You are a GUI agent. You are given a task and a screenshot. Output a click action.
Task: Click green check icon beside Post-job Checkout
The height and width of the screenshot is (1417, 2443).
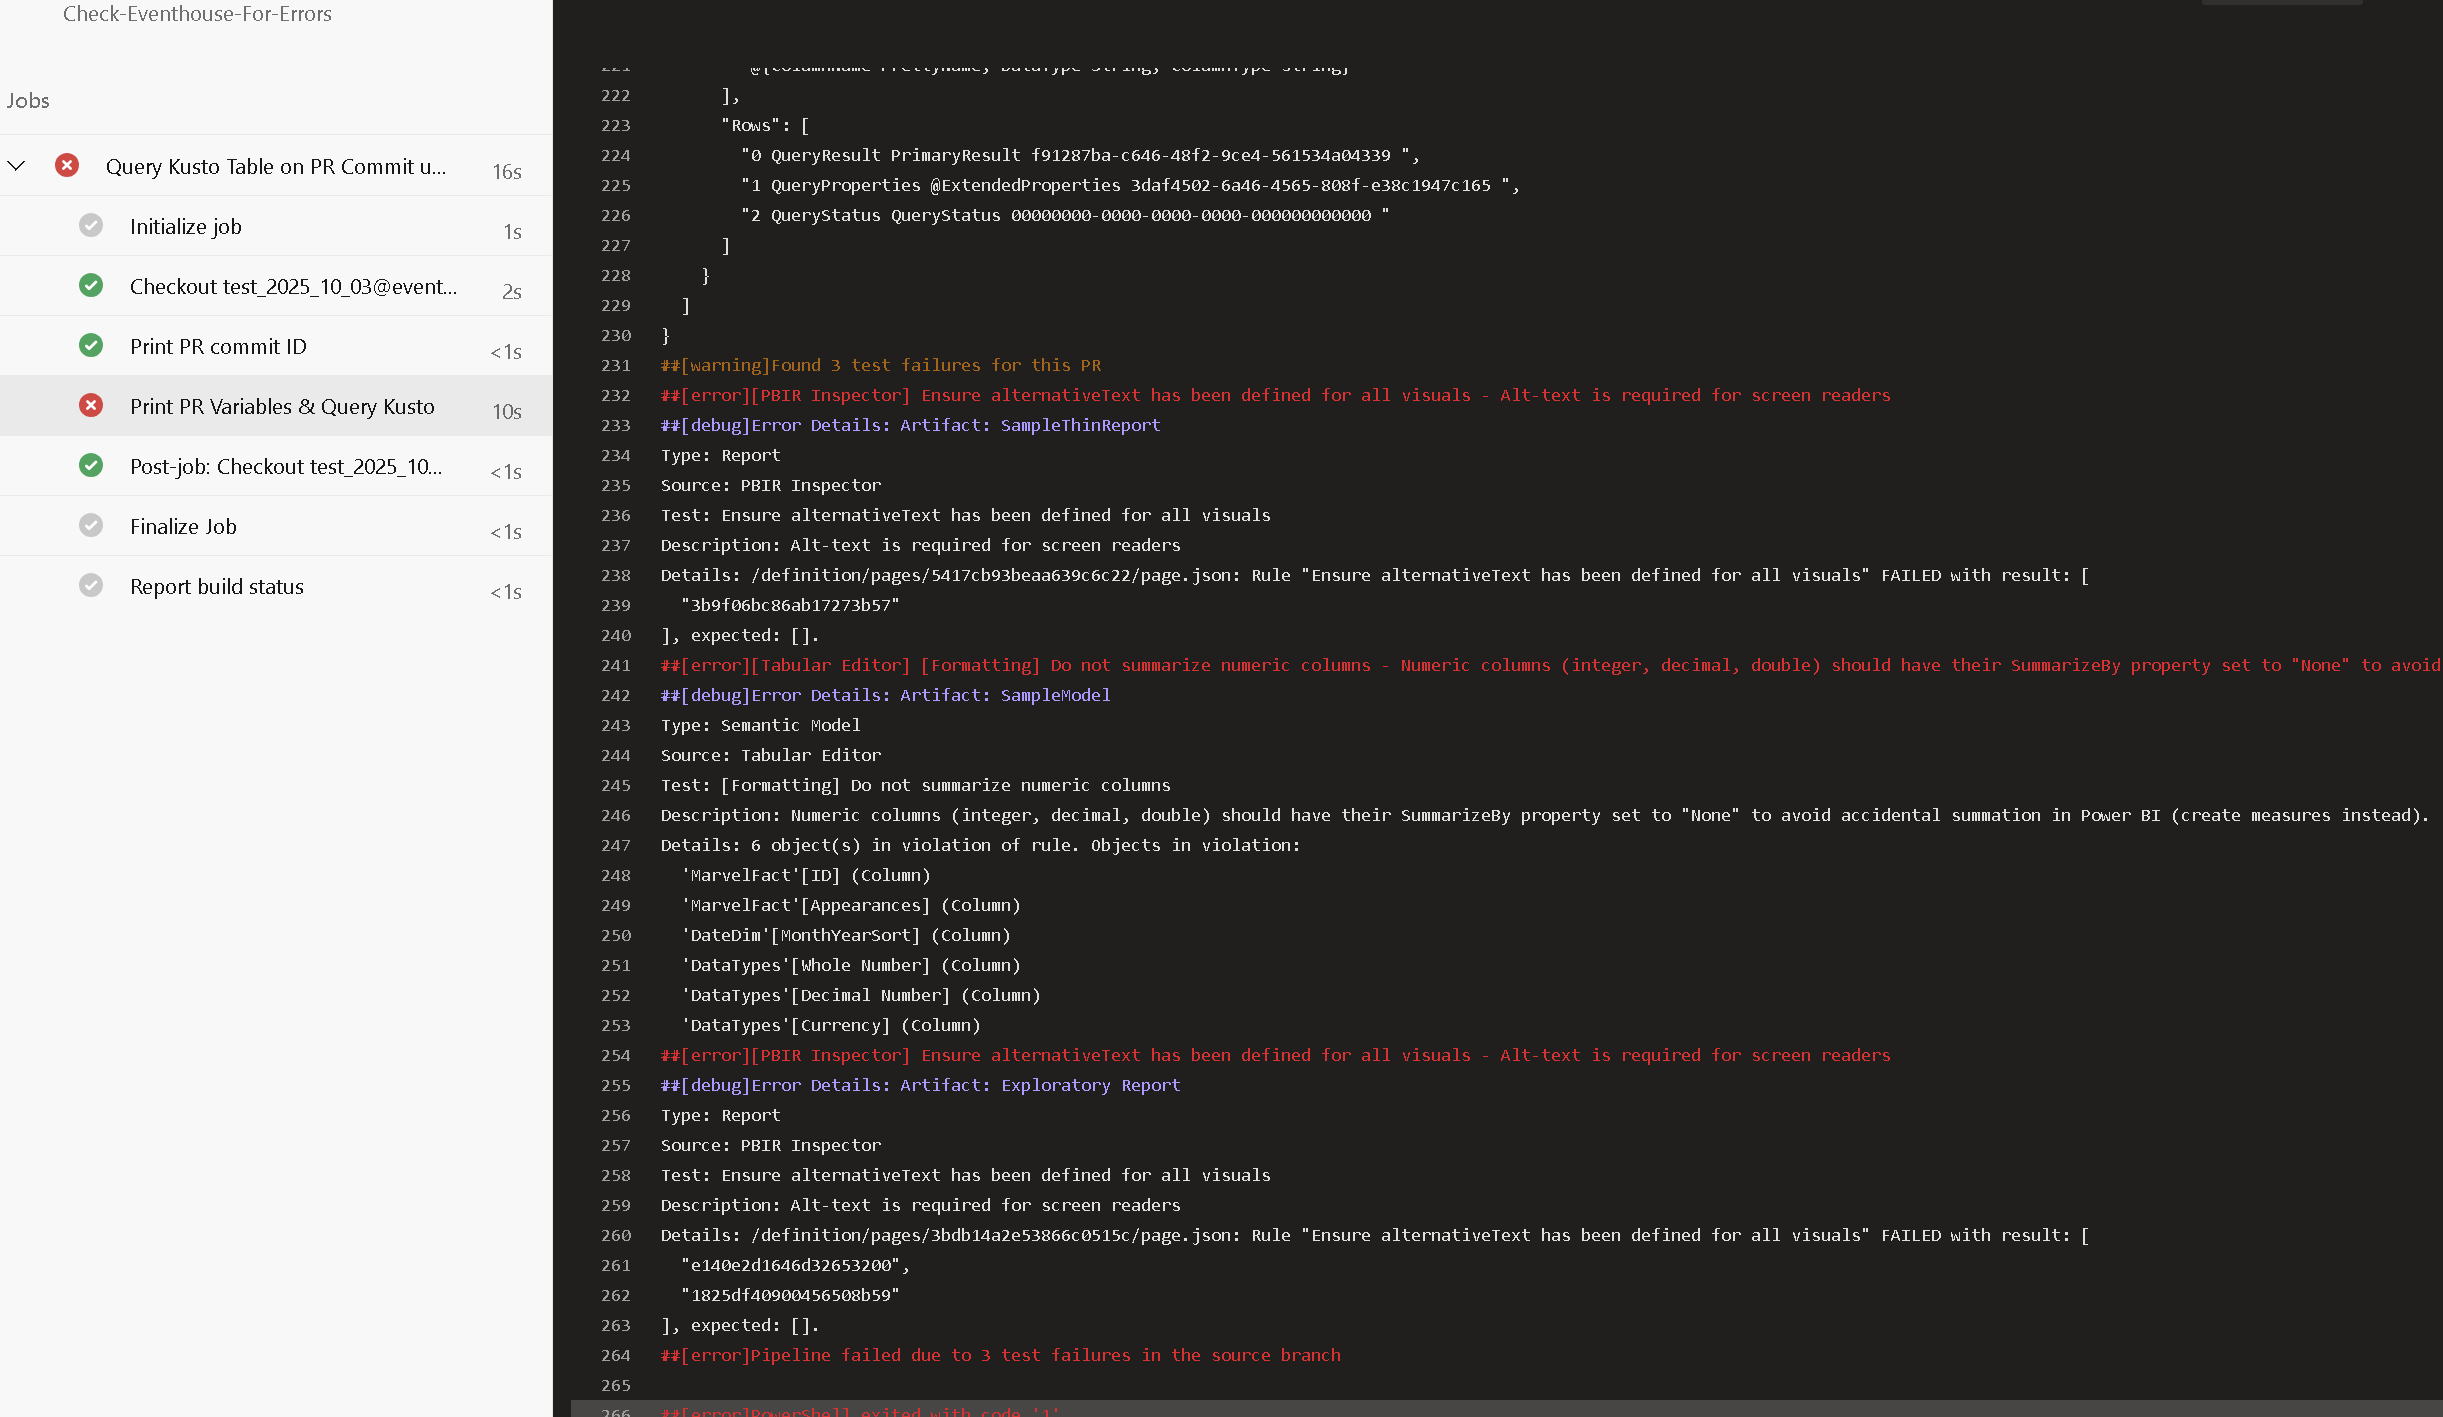[x=91, y=466]
